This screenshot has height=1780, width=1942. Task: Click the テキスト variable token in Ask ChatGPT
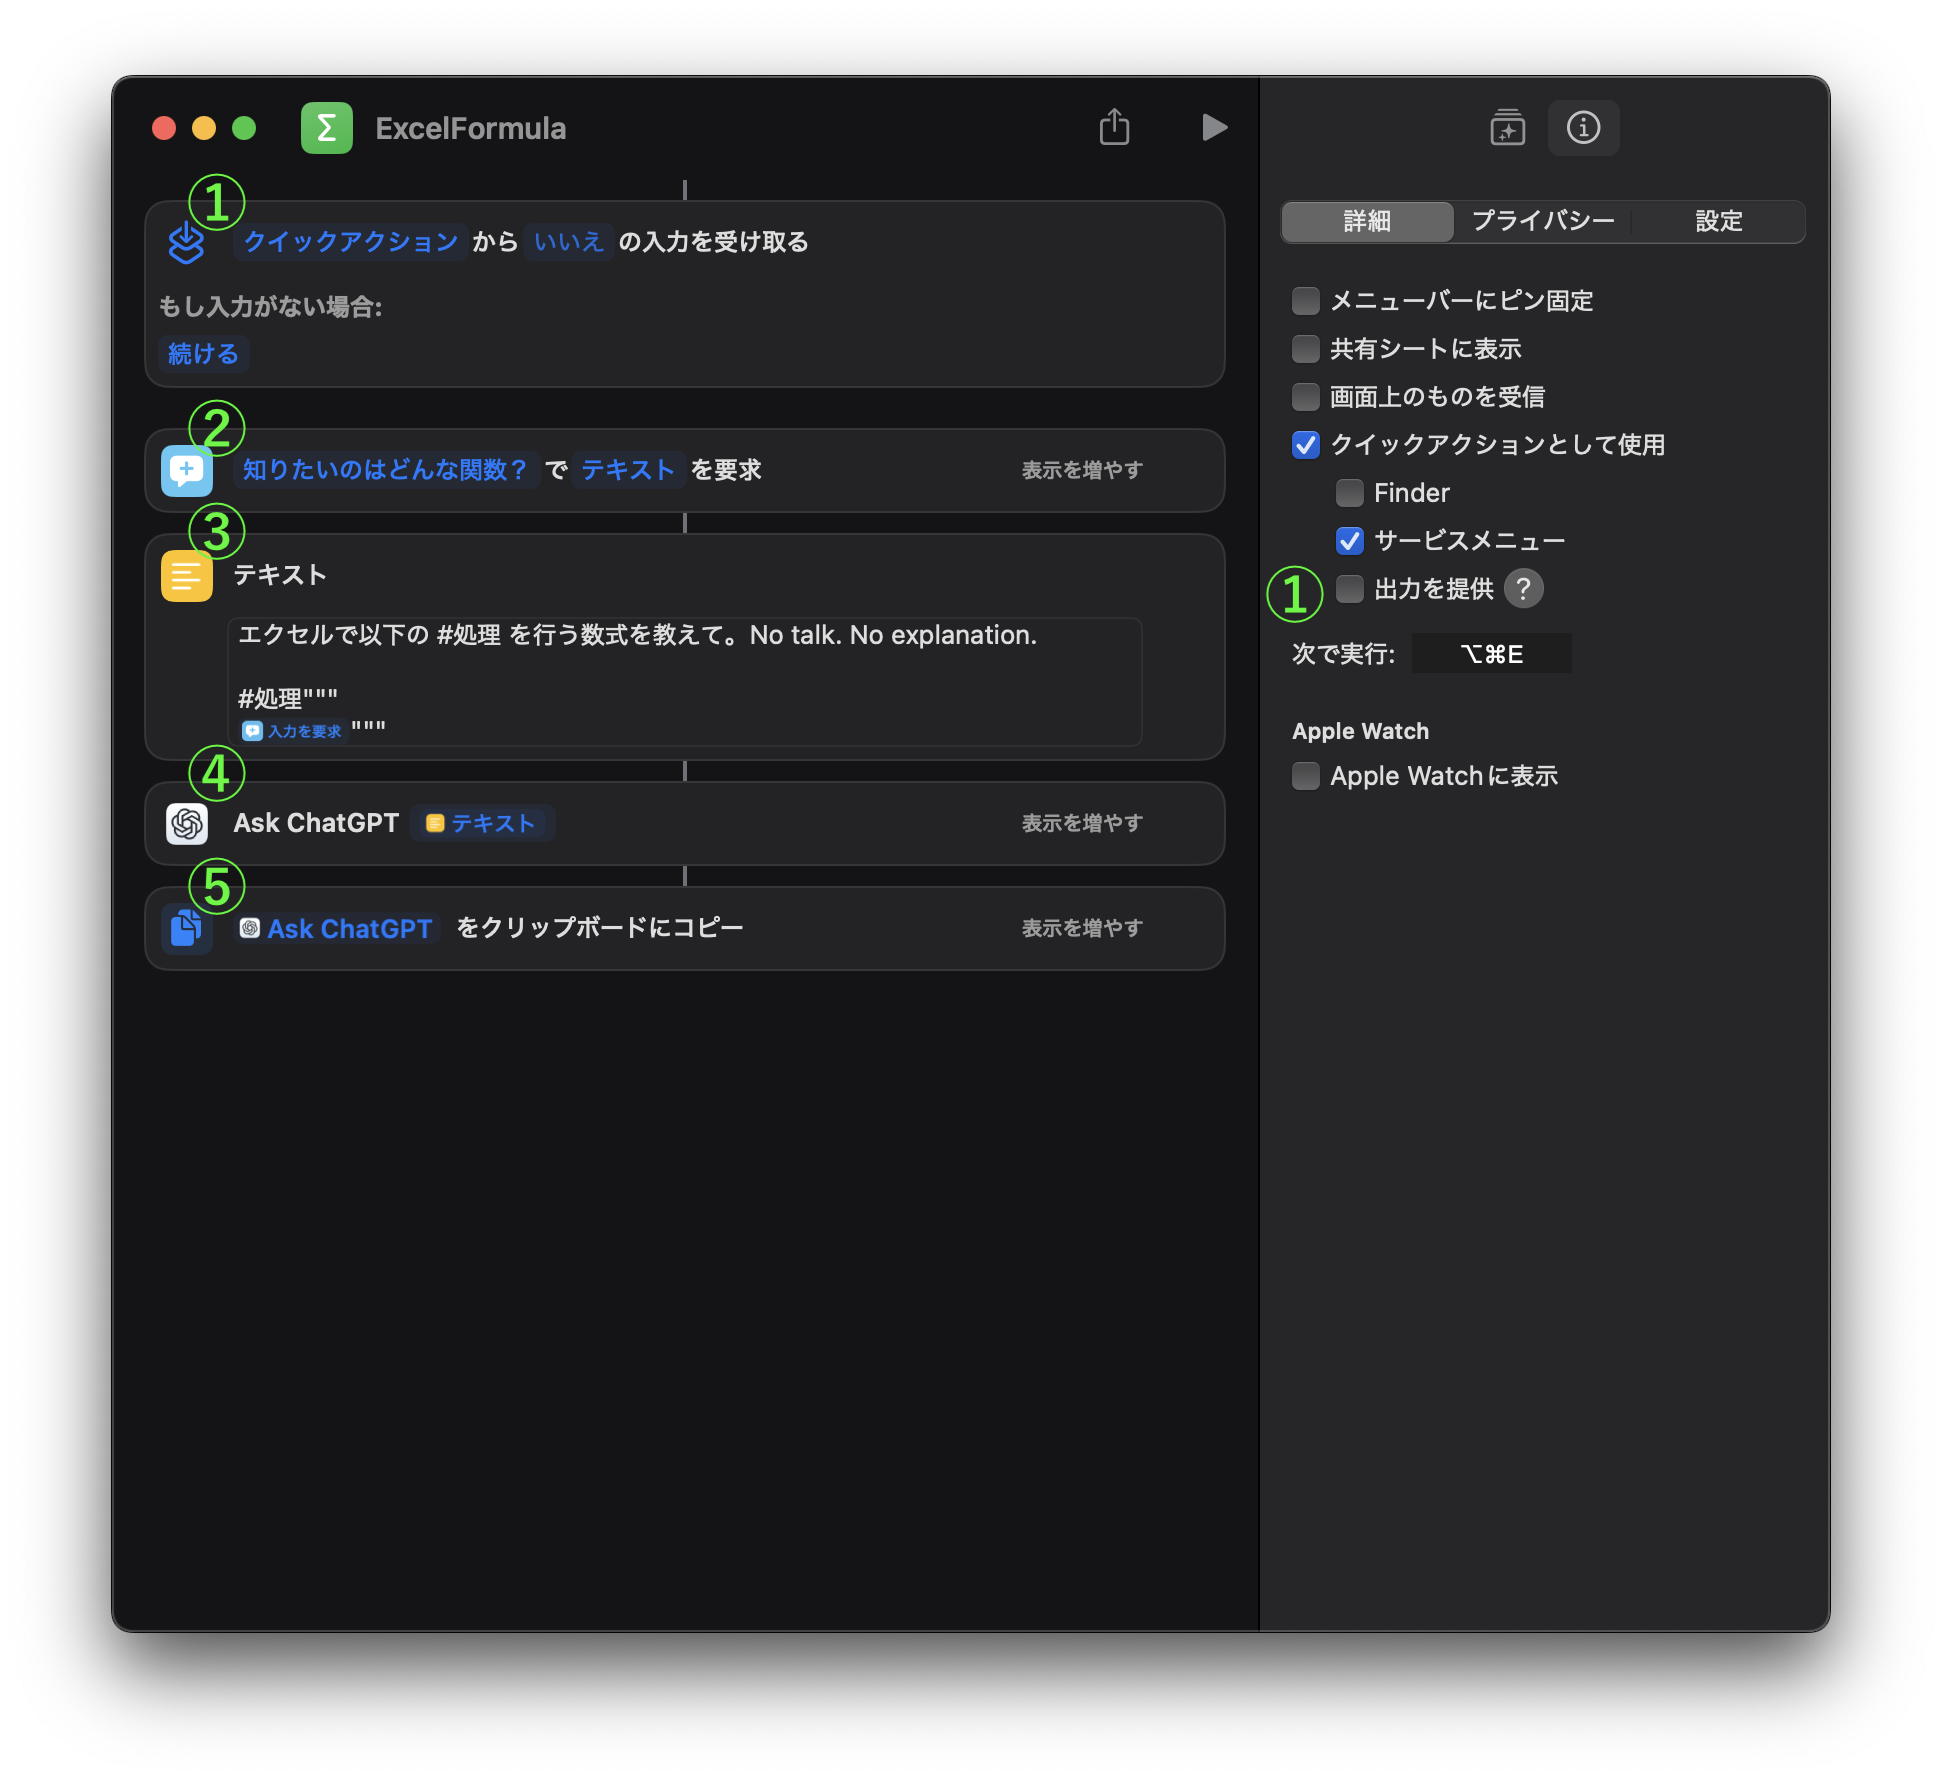tap(482, 823)
